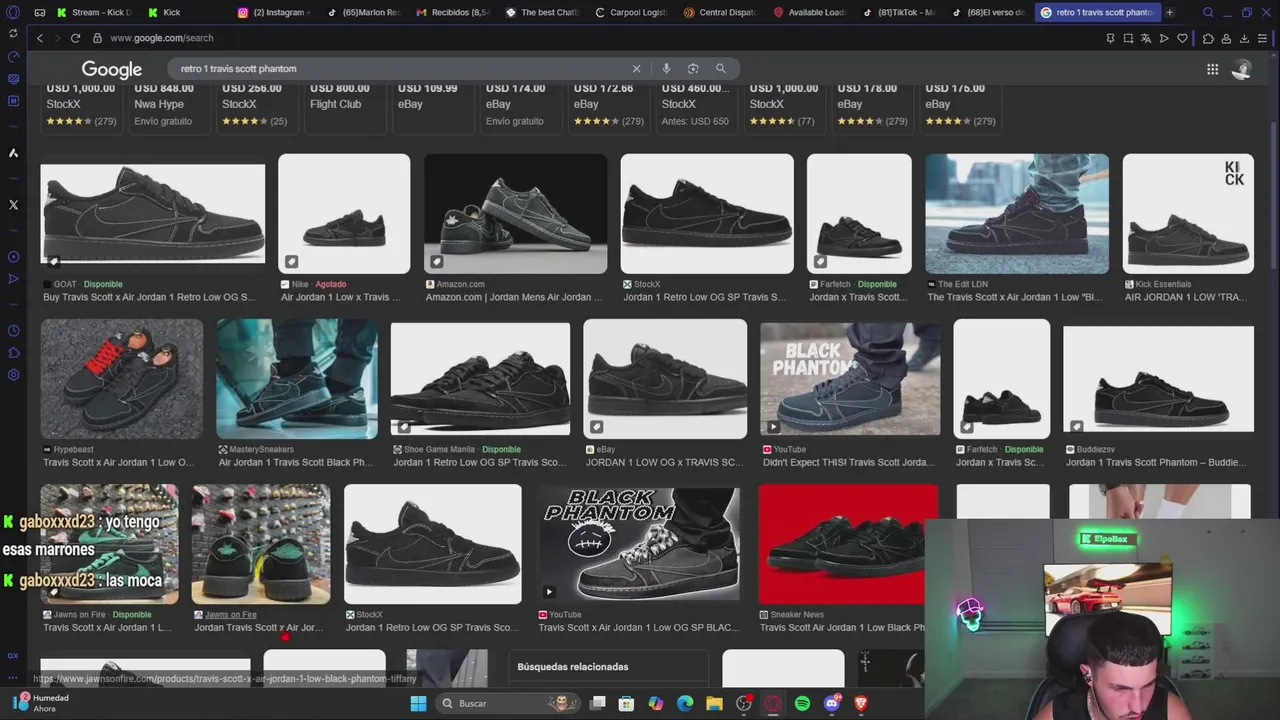Open the sidebar settings gear
1280x720 pixels.
click(x=13, y=375)
